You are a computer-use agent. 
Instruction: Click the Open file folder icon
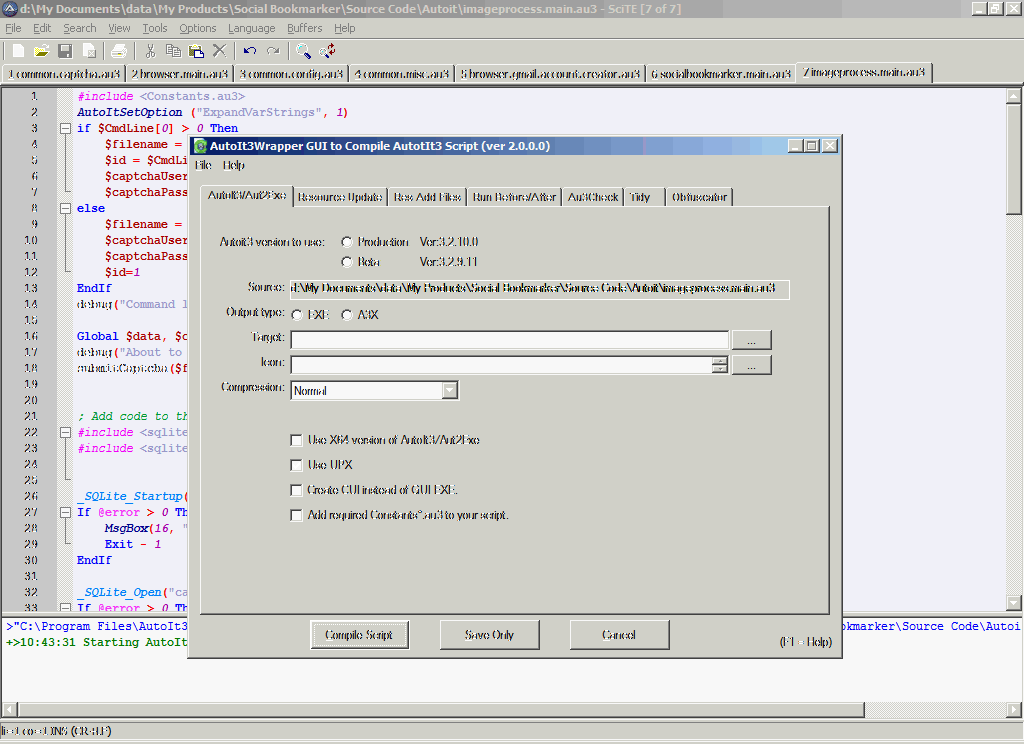coord(41,51)
